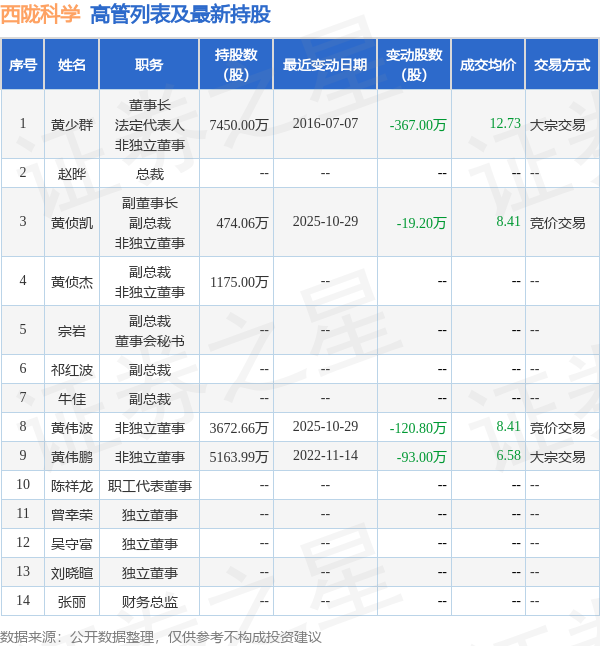Click 高管列表及最新持股 heading
Screen dimensions: 600x646
click(x=180, y=14)
